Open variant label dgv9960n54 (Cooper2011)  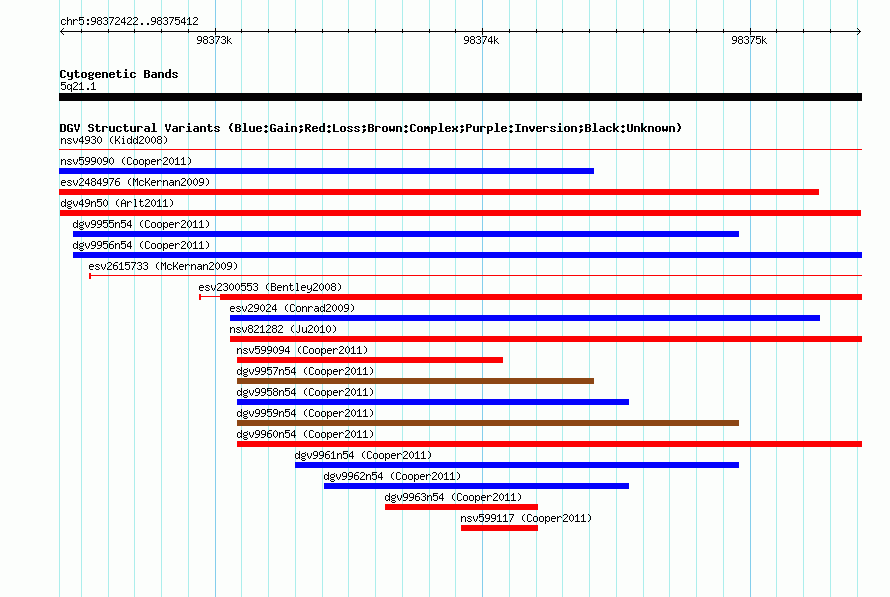[305, 434]
